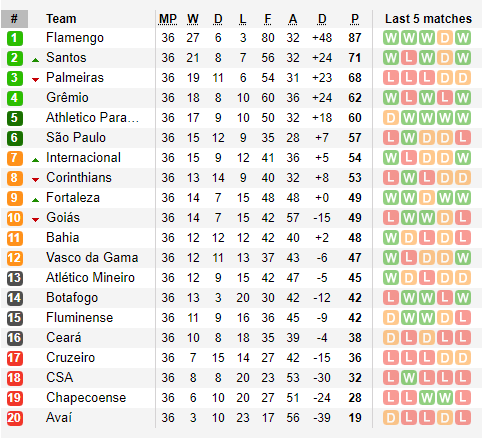The width and height of the screenshot is (482, 438).
Task: Click Avaí's last L result badge
Action: point(463,418)
